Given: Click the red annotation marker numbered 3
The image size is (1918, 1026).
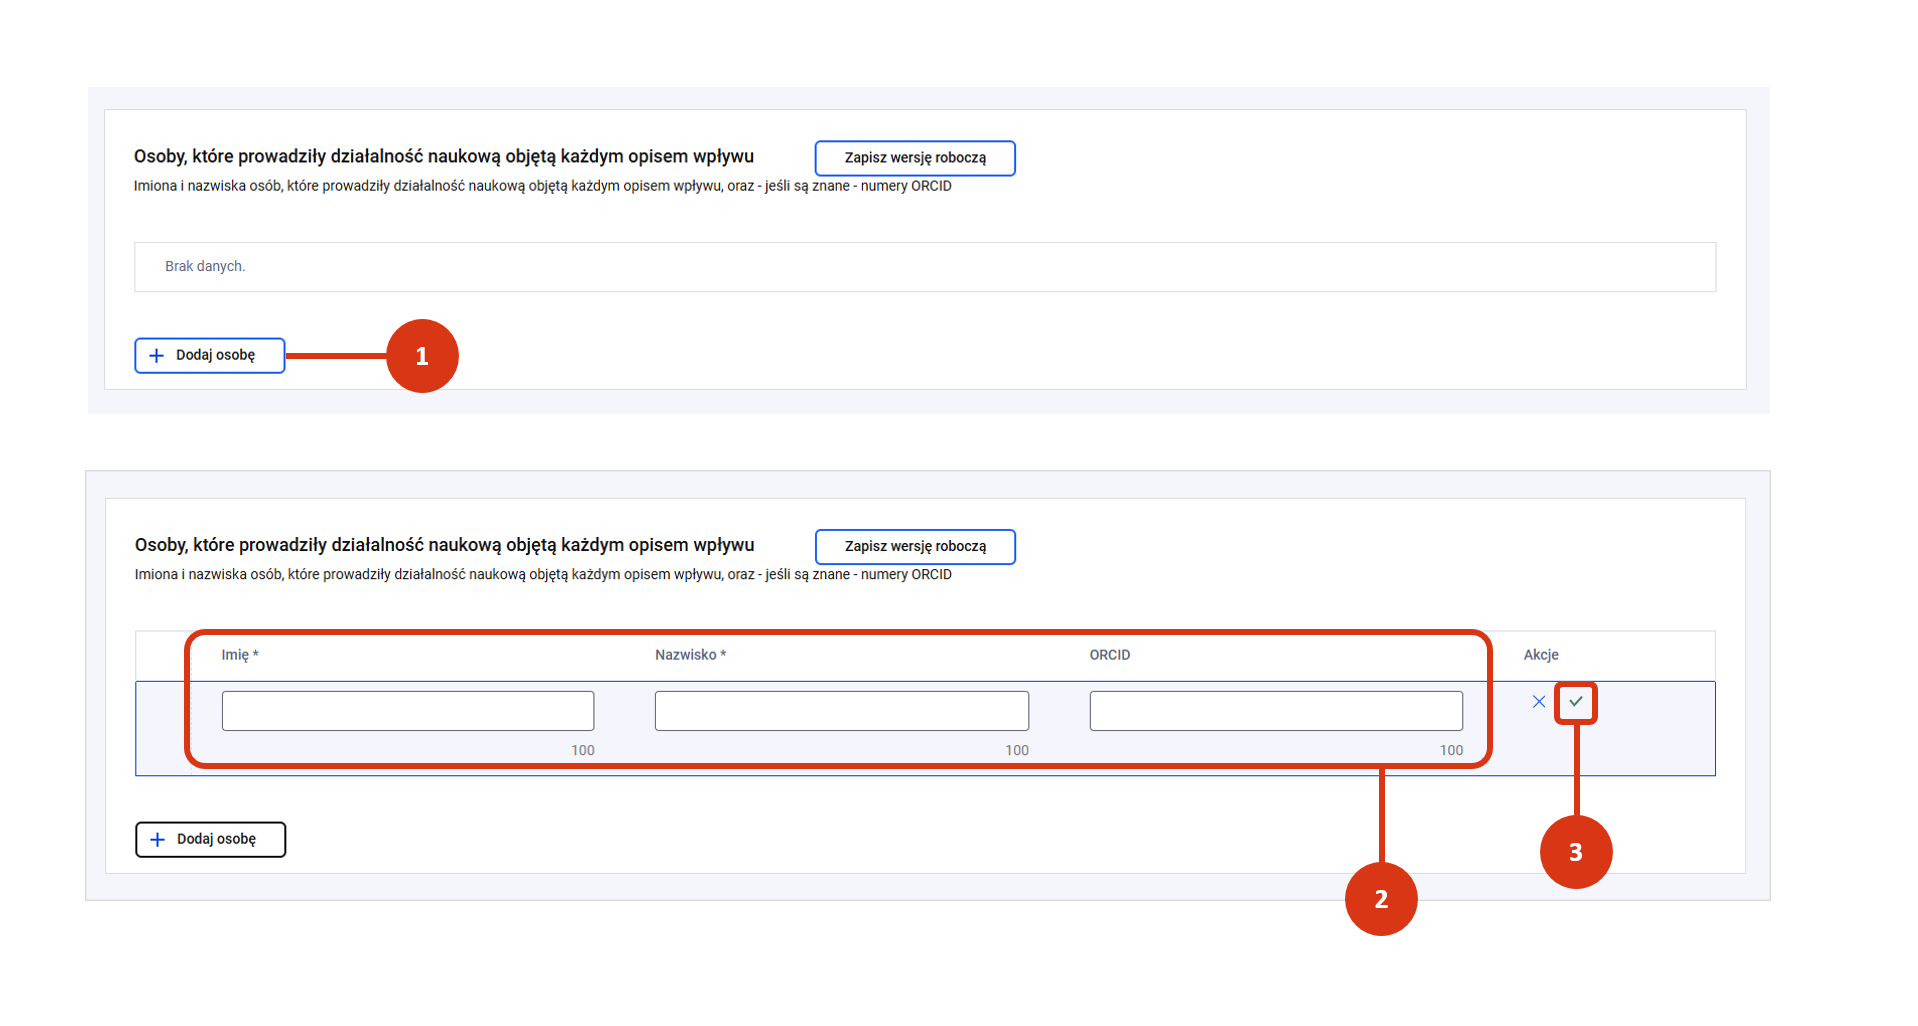Looking at the screenshot, I should point(1575,852).
